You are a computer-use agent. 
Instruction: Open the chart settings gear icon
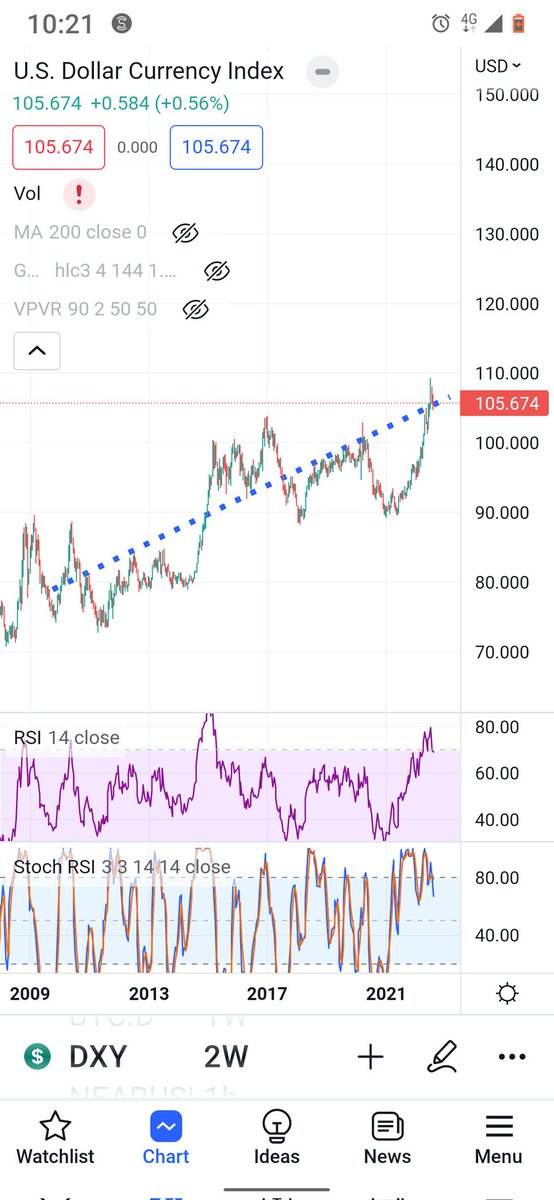pos(507,994)
